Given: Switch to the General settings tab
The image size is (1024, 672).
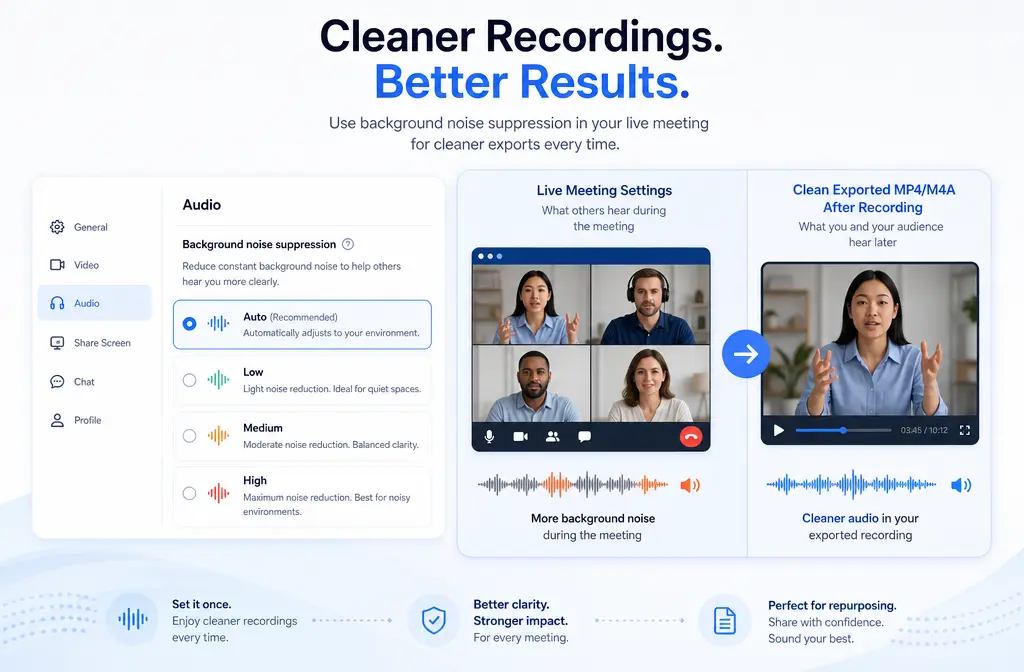Looking at the screenshot, I should [95, 227].
